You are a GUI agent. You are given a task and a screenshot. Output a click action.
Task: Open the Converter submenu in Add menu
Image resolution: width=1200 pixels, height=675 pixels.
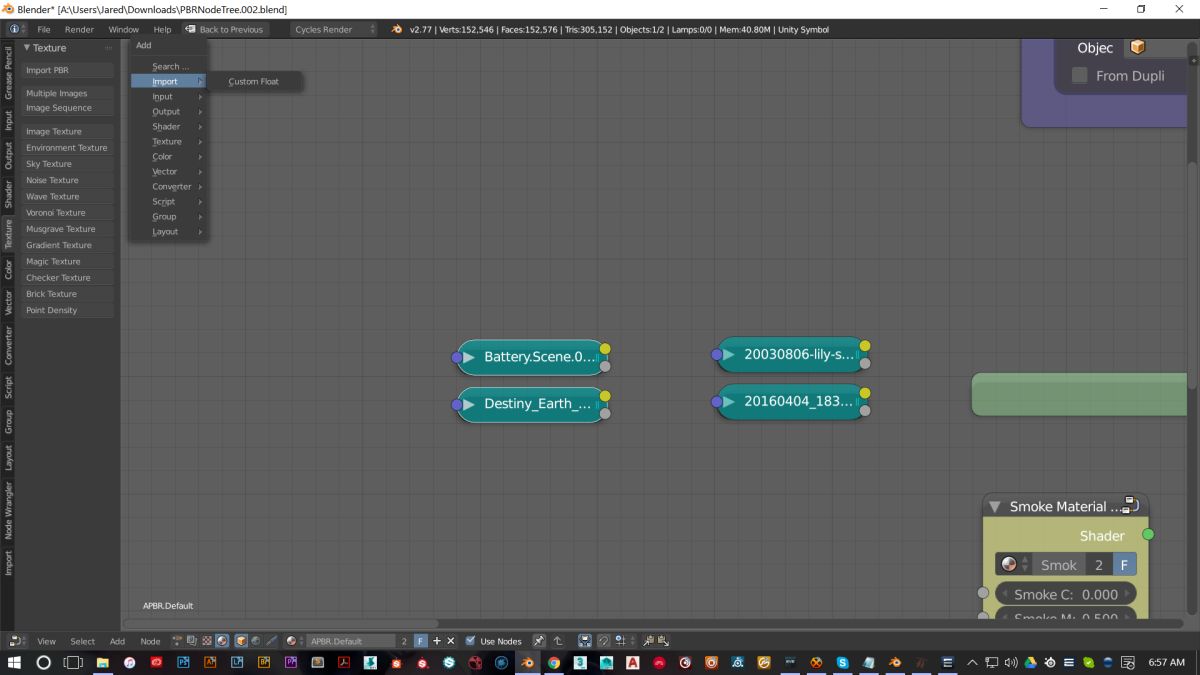(x=169, y=187)
